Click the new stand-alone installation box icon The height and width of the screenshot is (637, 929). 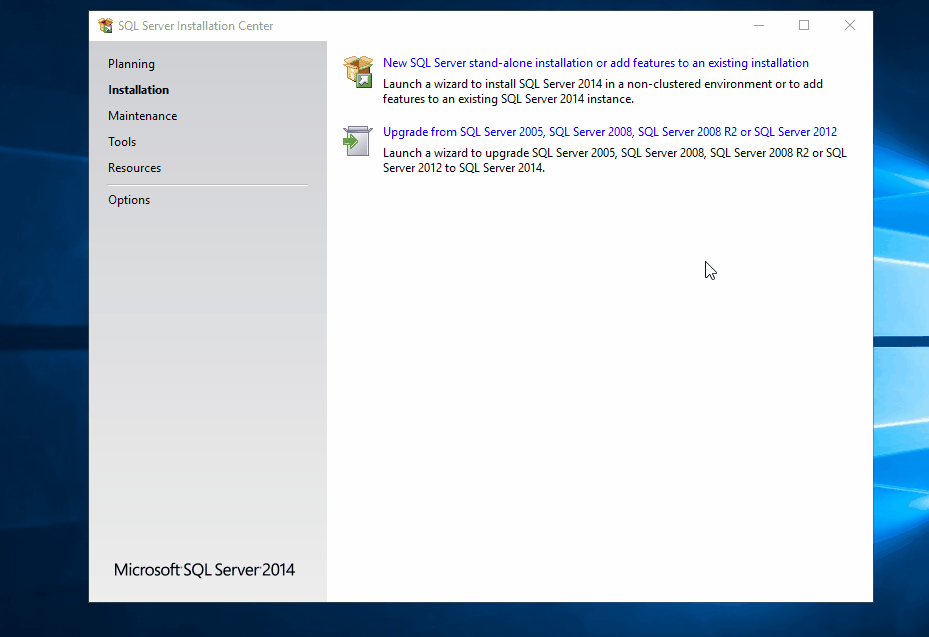point(357,71)
